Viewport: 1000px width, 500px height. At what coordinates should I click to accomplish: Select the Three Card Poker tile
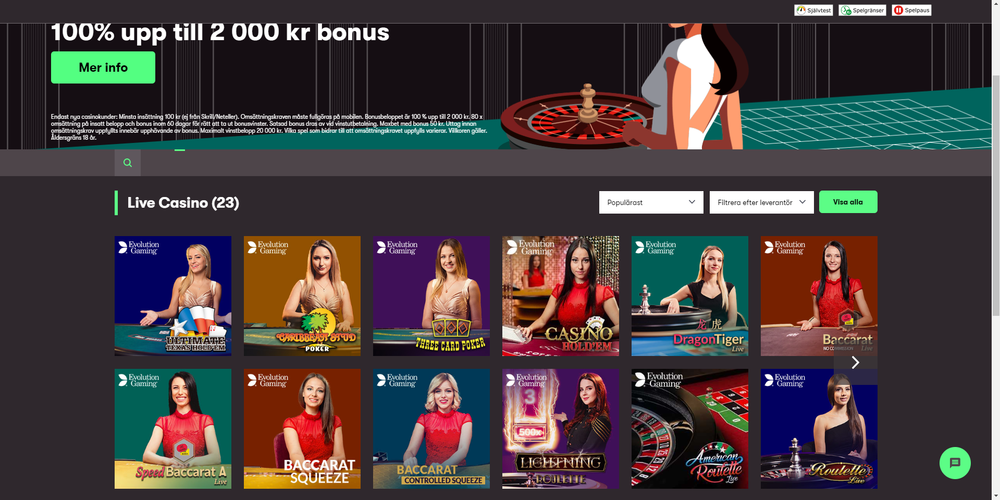point(432,296)
